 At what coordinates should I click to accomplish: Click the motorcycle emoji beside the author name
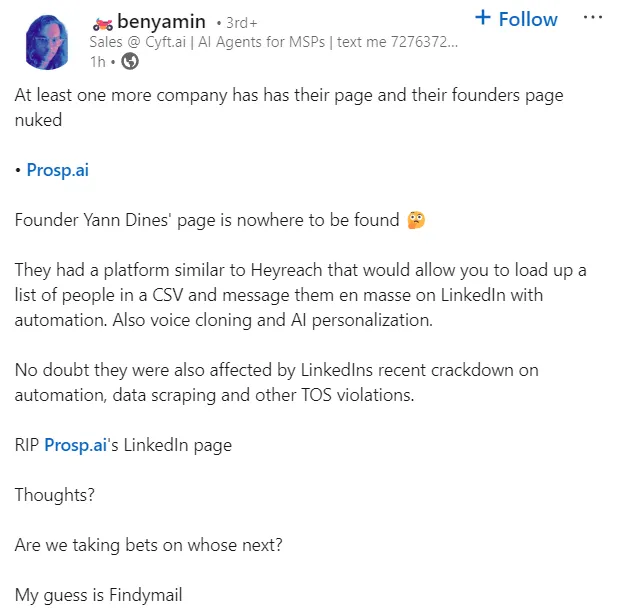103,22
